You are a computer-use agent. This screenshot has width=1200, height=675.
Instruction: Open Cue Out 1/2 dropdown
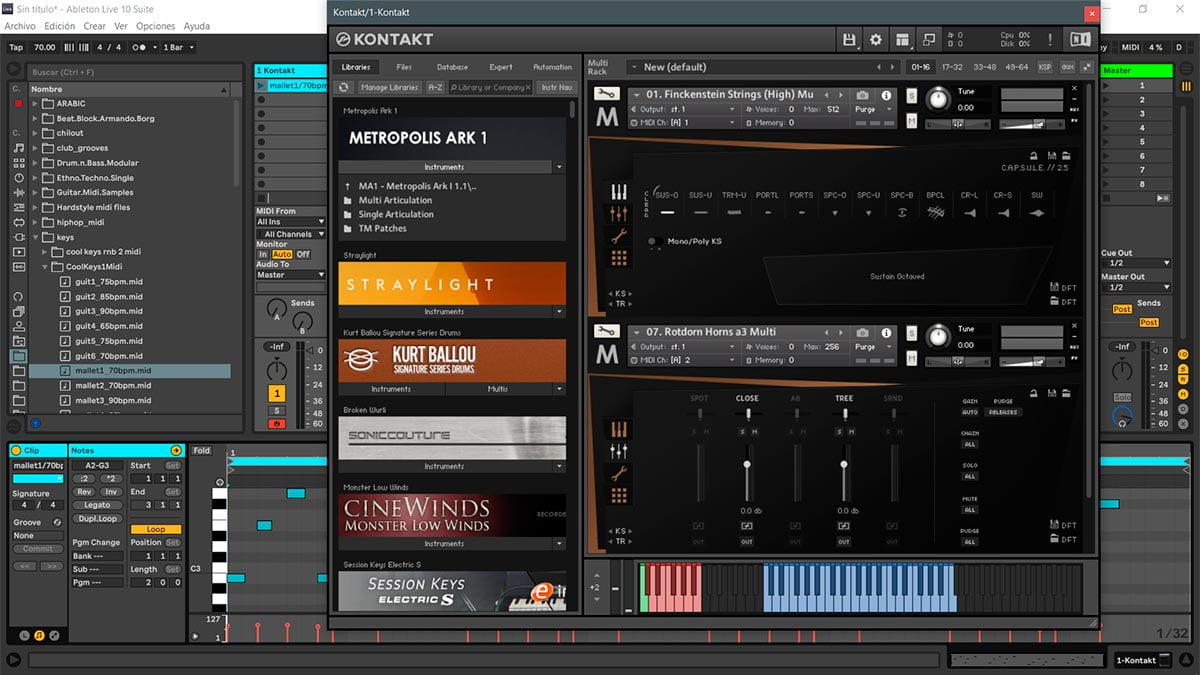click(x=1136, y=263)
